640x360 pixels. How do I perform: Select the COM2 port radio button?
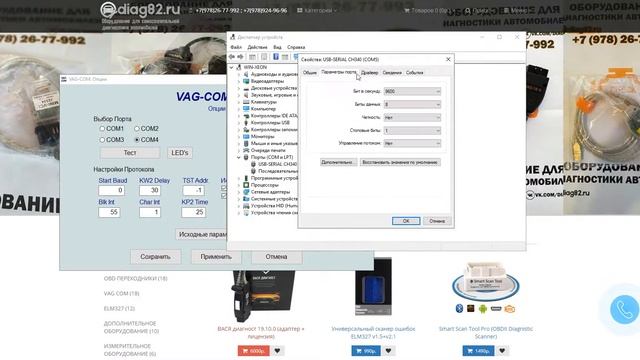coord(137,129)
